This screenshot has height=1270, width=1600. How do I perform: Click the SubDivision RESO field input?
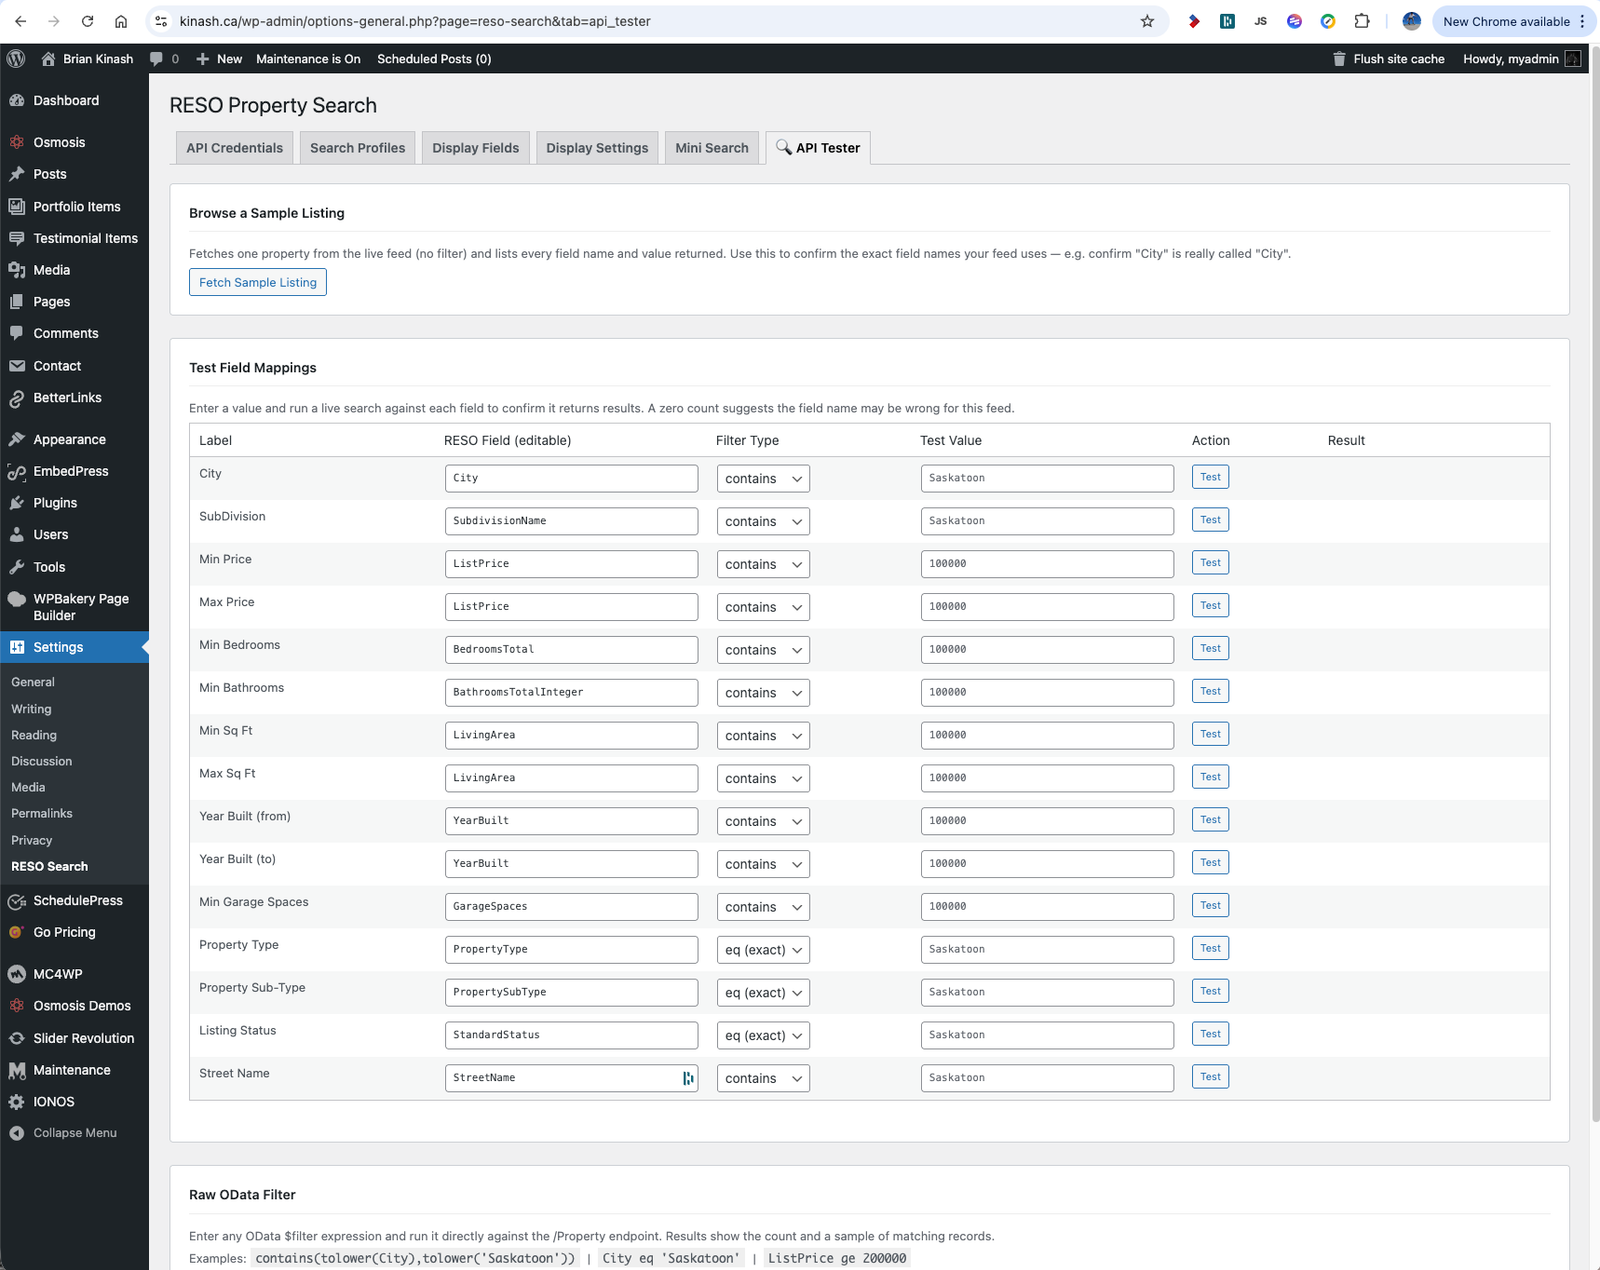[571, 521]
